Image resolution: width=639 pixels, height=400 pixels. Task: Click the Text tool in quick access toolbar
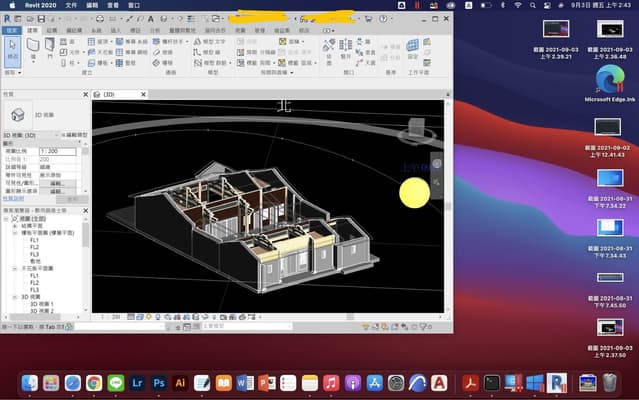pyautogui.click(x=151, y=19)
